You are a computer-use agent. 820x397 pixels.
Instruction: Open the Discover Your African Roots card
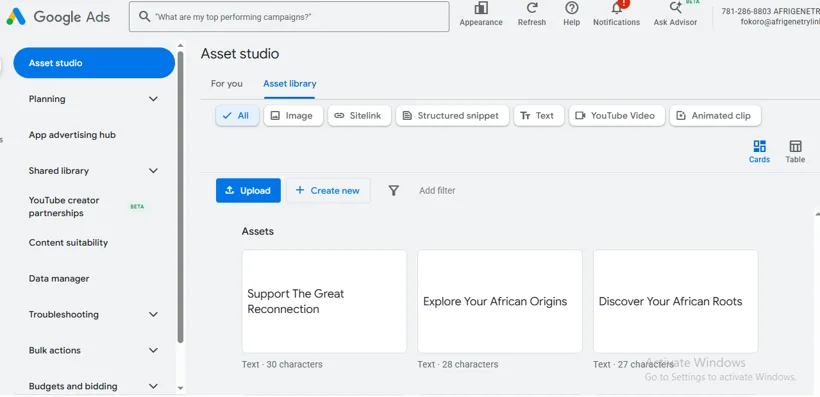(676, 301)
